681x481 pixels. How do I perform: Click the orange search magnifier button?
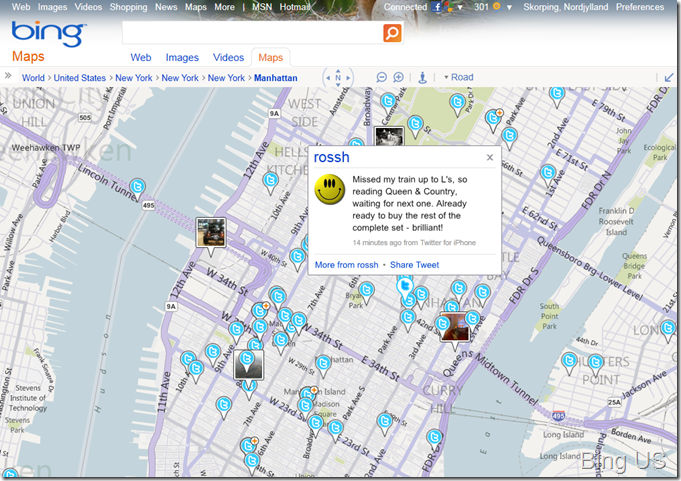point(392,33)
